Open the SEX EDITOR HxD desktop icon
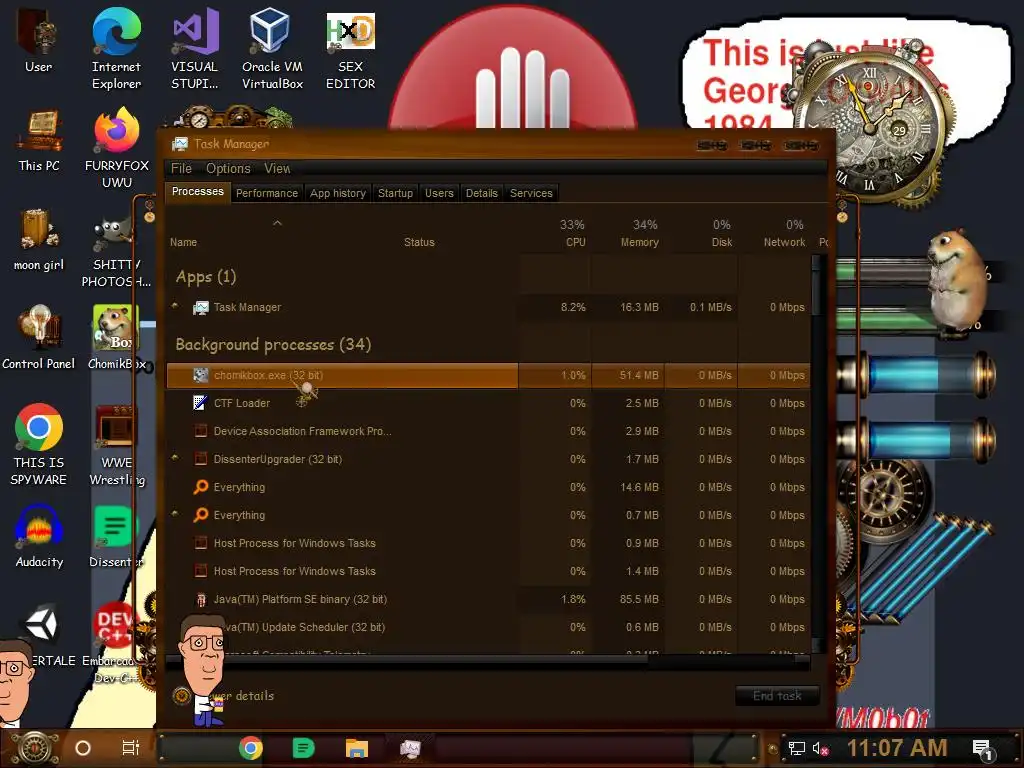Viewport: 1024px width, 768px height. [351, 48]
